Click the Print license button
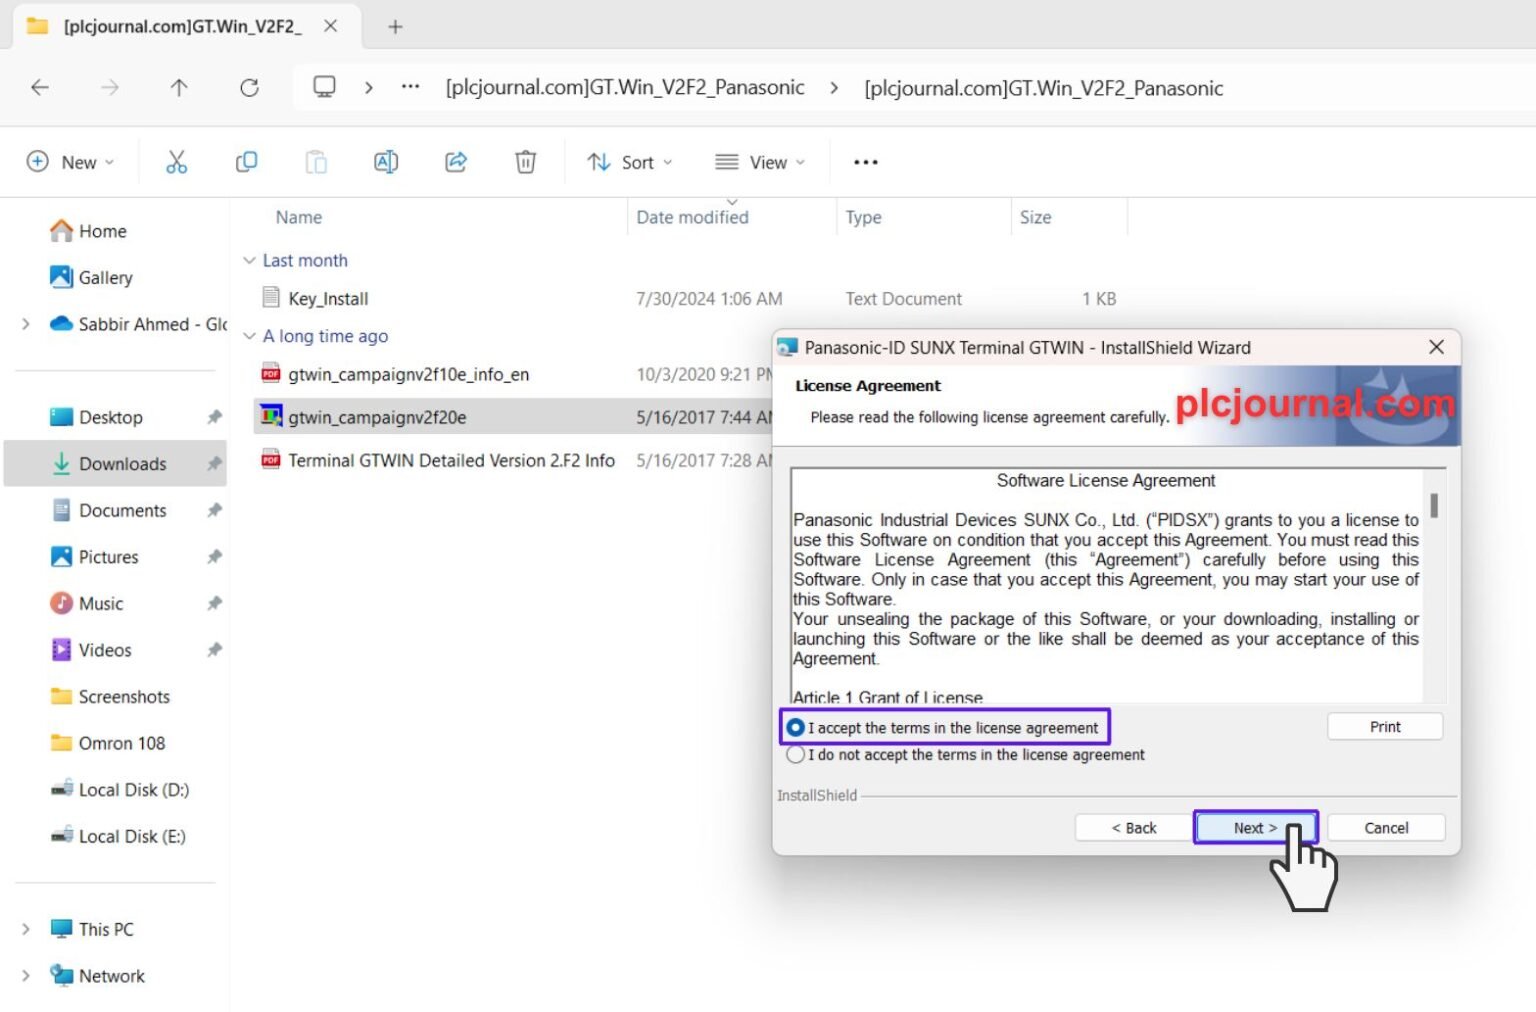 pyautogui.click(x=1385, y=727)
